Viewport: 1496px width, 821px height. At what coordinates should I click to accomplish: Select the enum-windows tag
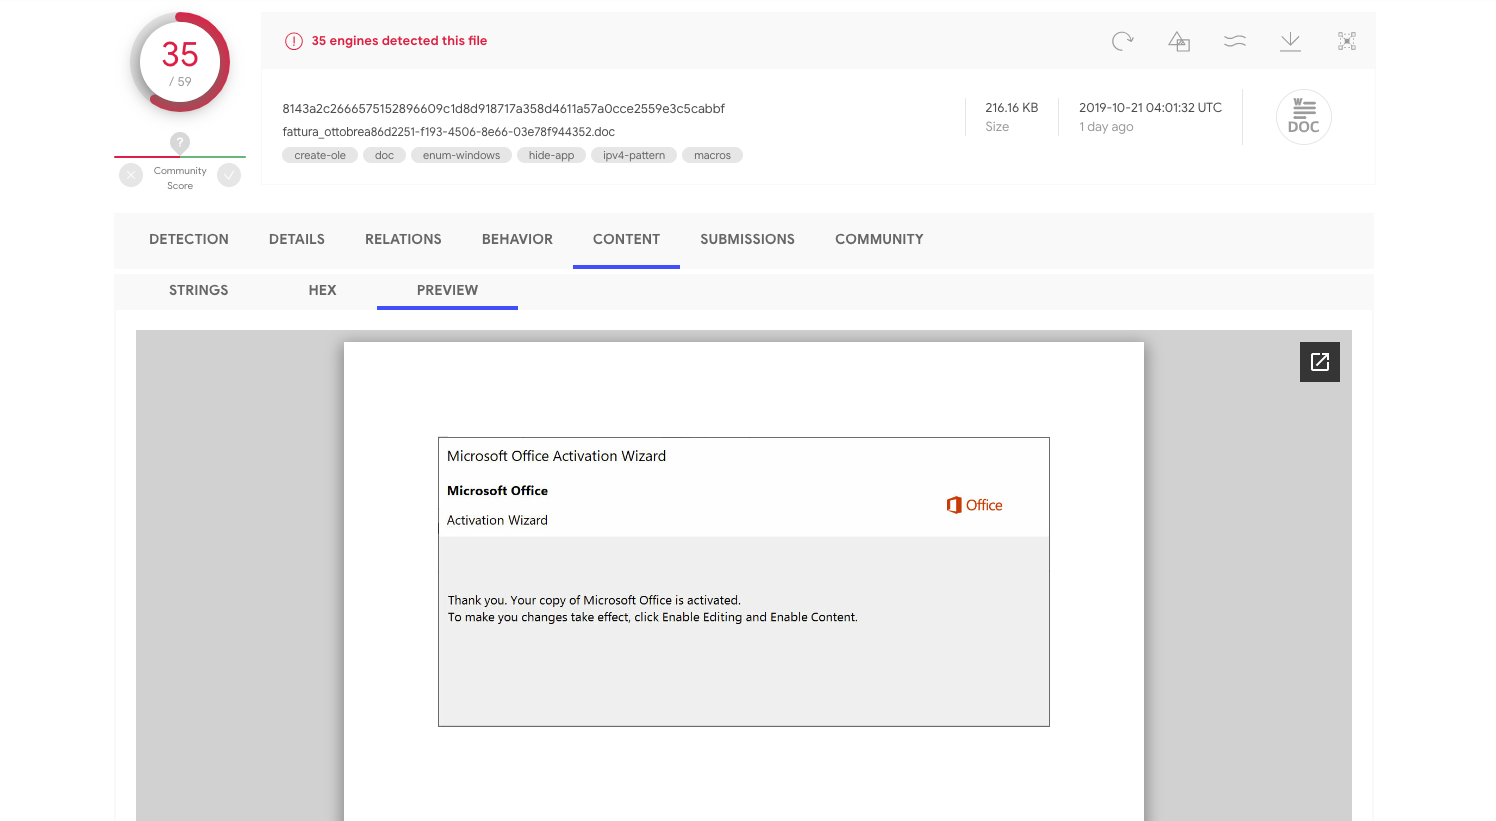point(461,155)
